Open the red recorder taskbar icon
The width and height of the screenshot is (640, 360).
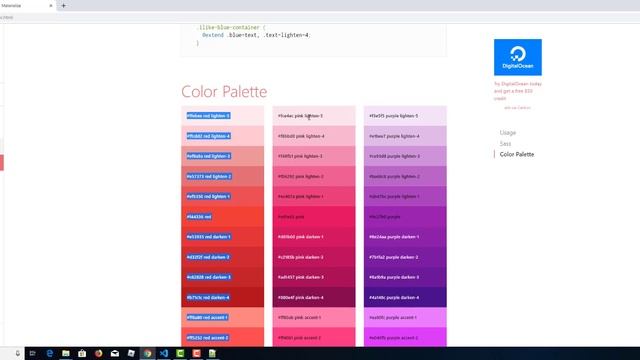196,353
